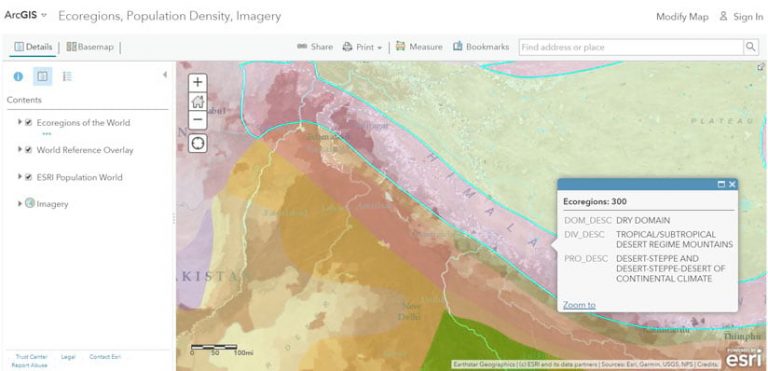Click the search magnifier icon
The width and height of the screenshot is (768, 371).
point(750,47)
